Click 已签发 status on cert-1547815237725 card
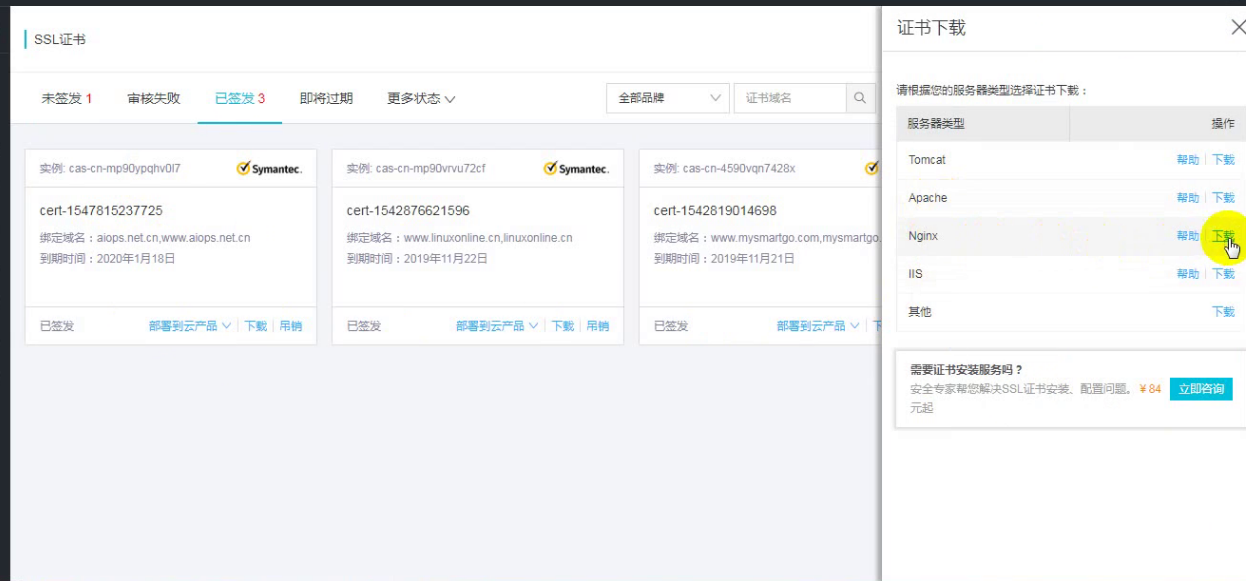Viewport: 1246px width, 581px height. (57, 326)
